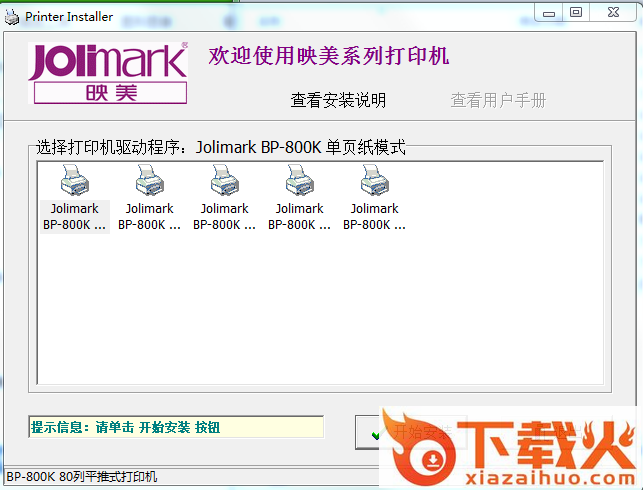Maximize the Printer Installer window

pos(576,12)
